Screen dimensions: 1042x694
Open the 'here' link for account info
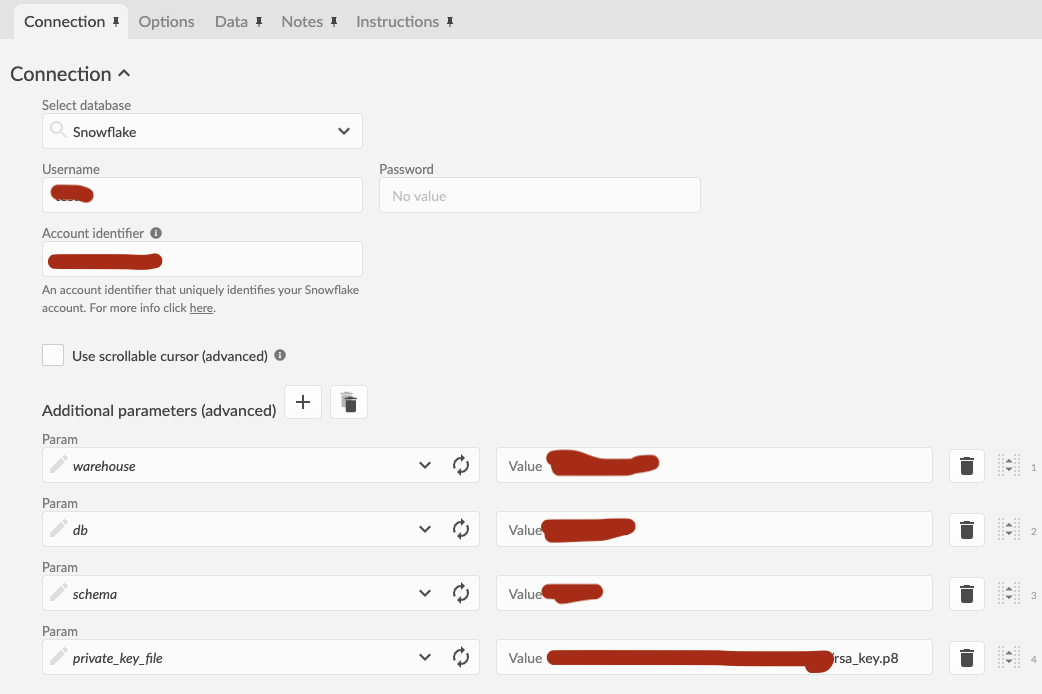[201, 308]
